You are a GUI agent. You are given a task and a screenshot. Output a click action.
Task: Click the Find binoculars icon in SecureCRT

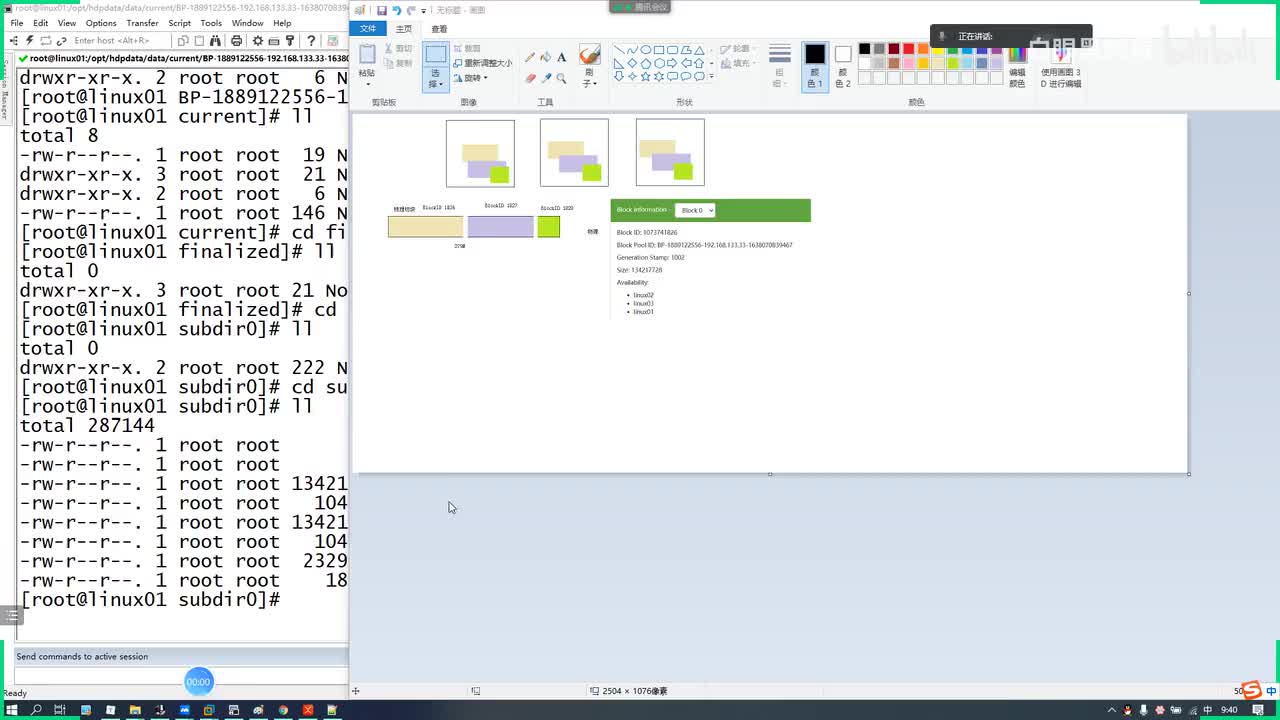click(x=216, y=41)
